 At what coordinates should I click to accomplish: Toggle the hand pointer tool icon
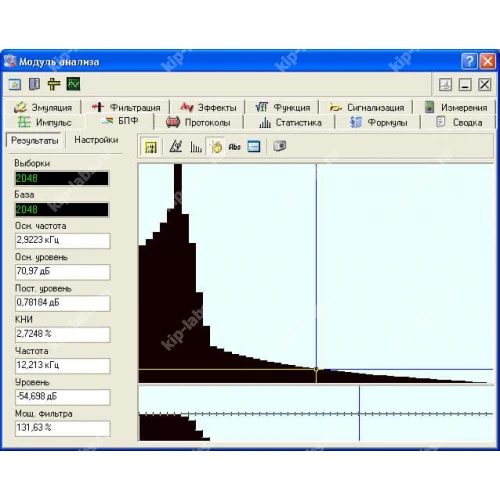pyautogui.click(x=216, y=147)
